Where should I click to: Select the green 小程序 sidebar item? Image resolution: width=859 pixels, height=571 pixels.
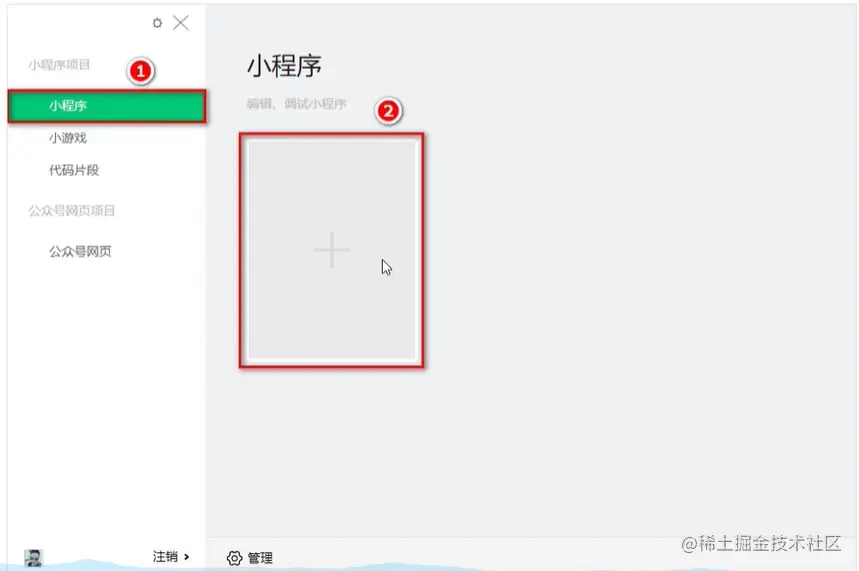tap(107, 106)
